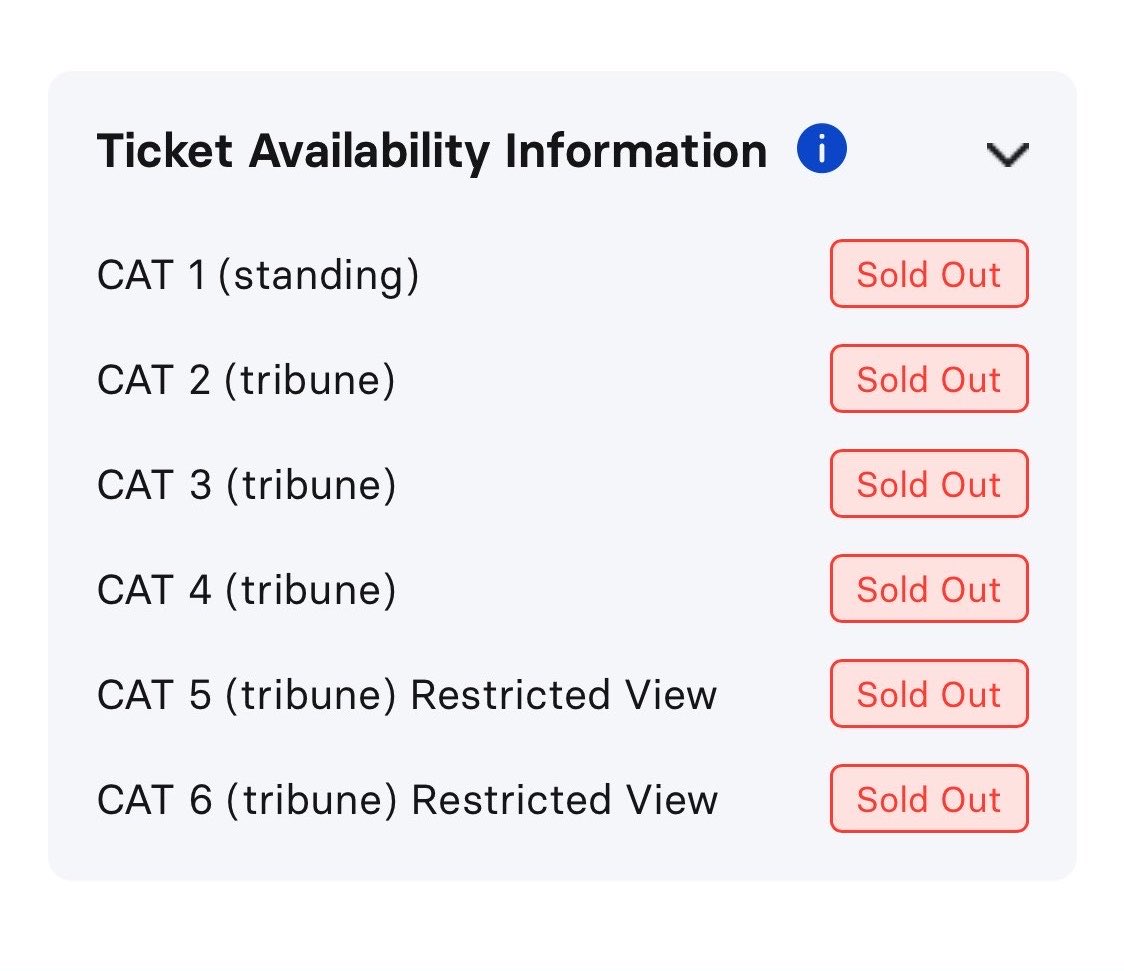Select the CAT 1 (standing) label
The image size is (1124, 971).
point(258,276)
